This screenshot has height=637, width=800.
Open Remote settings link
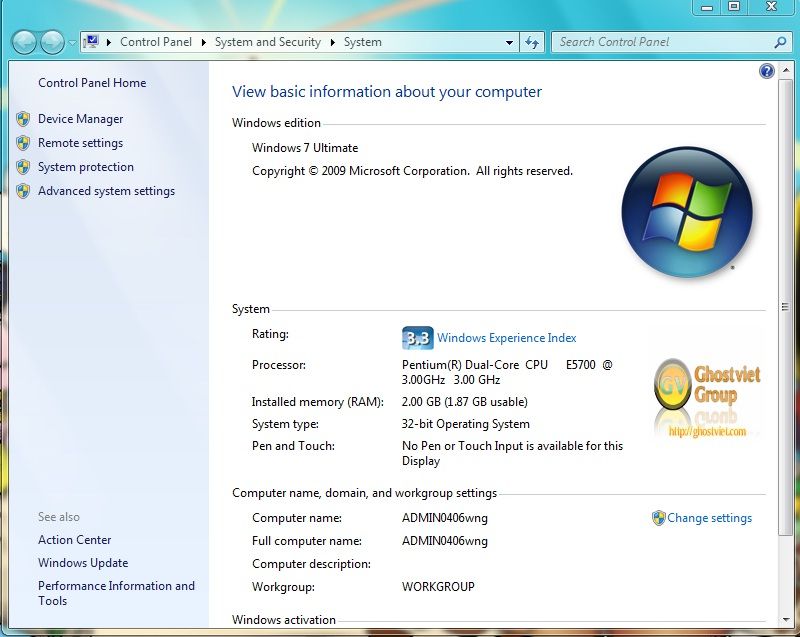click(81, 143)
